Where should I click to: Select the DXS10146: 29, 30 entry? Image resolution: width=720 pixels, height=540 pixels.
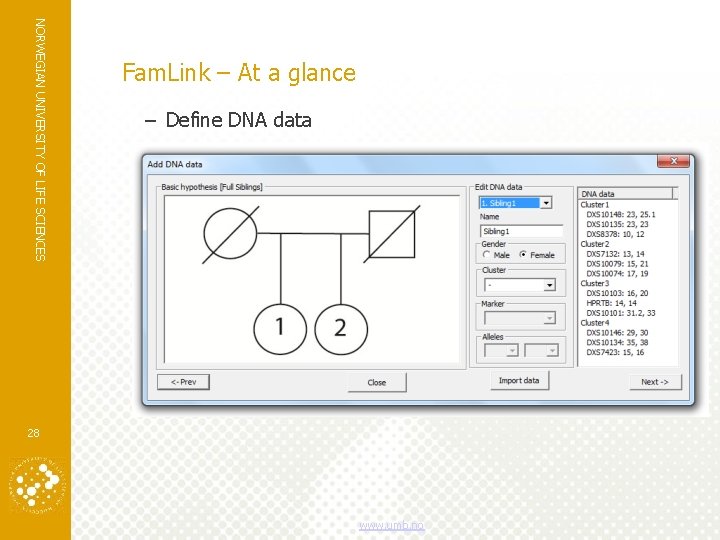[x=617, y=332]
